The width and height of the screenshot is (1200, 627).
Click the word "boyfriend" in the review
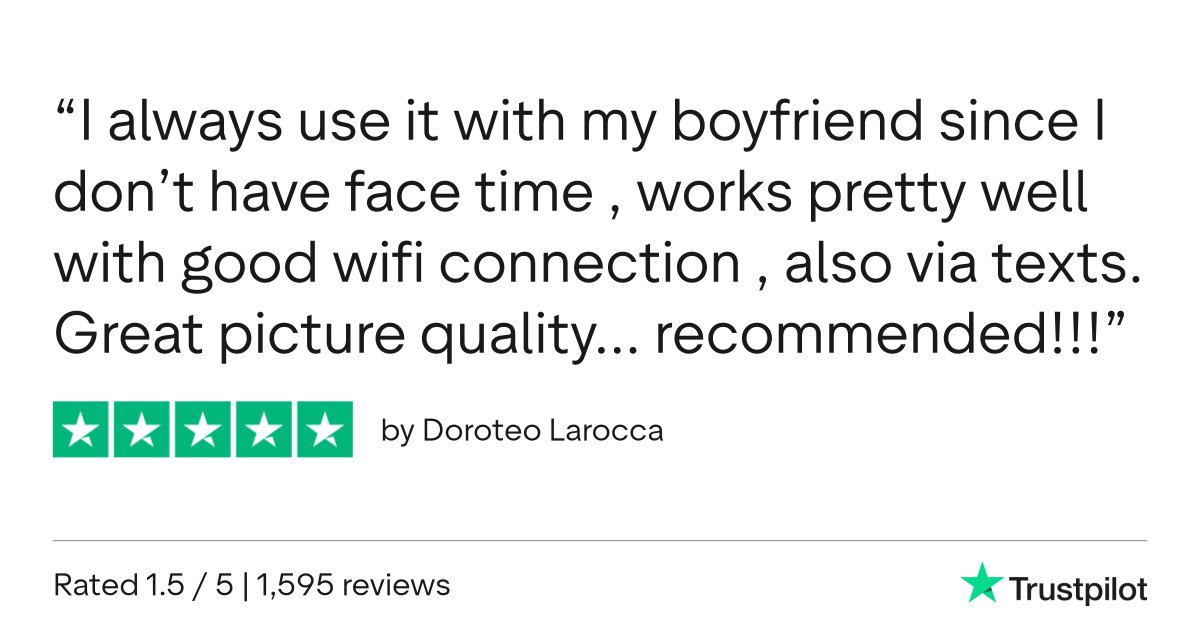(796, 122)
